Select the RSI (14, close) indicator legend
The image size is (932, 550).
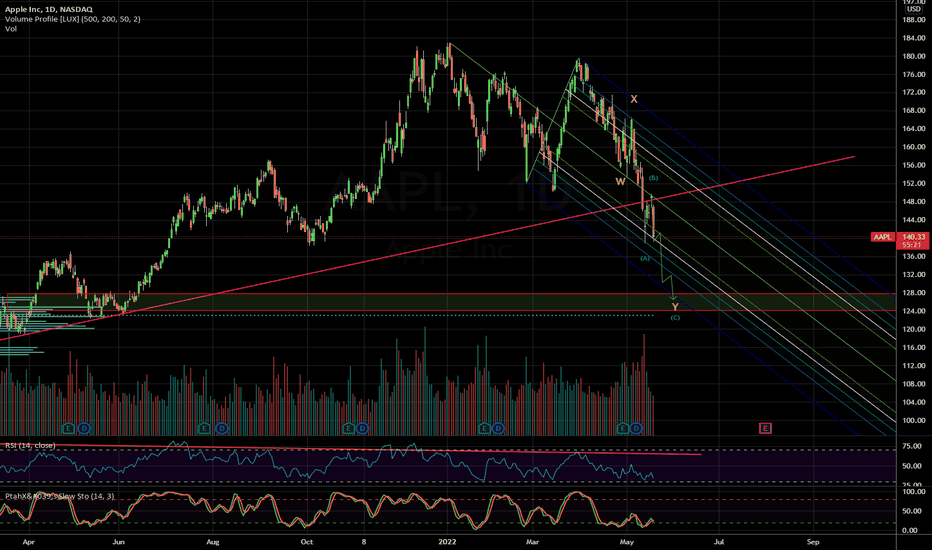pos(30,445)
